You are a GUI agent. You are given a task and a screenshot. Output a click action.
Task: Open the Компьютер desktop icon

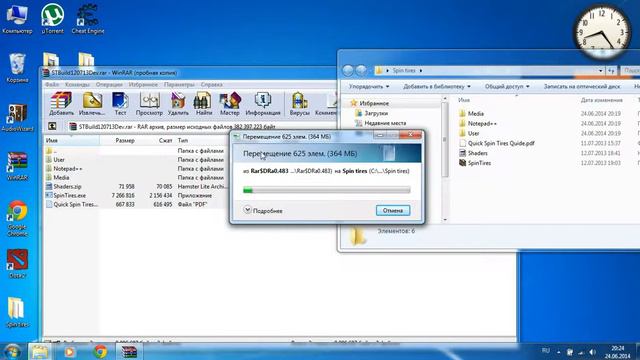click(17, 19)
